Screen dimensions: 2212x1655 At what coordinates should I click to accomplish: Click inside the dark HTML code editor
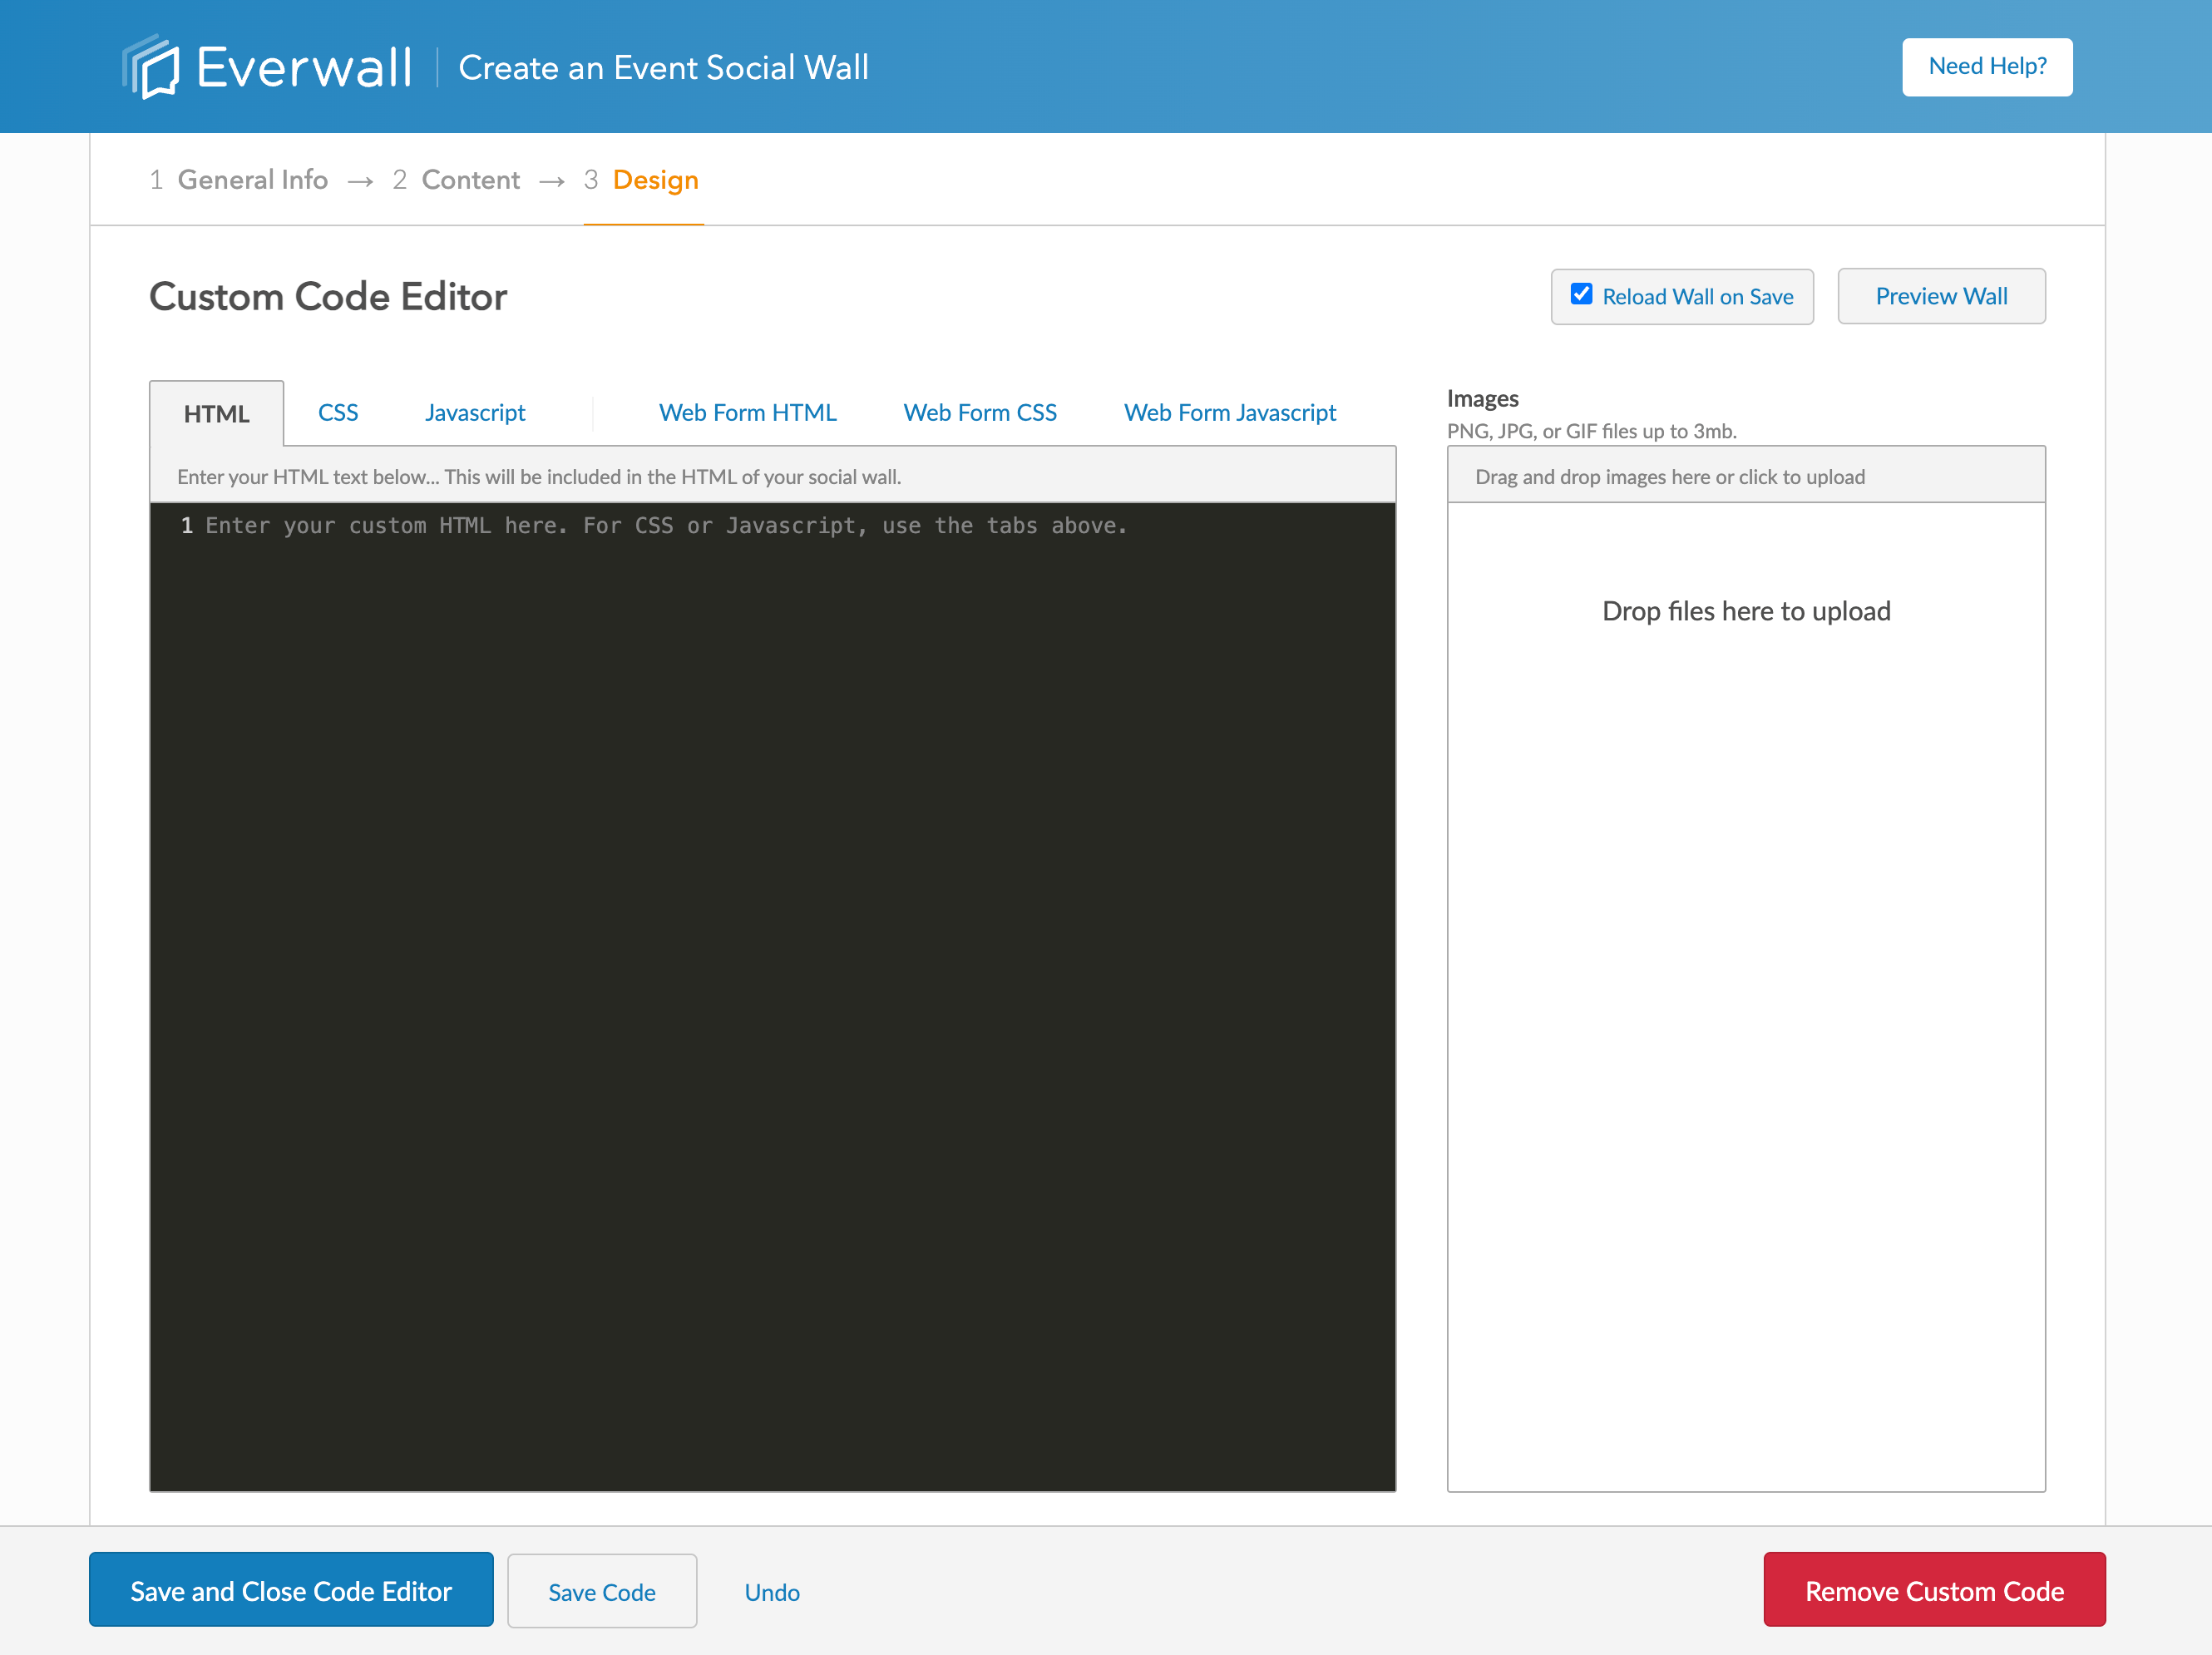point(772,995)
